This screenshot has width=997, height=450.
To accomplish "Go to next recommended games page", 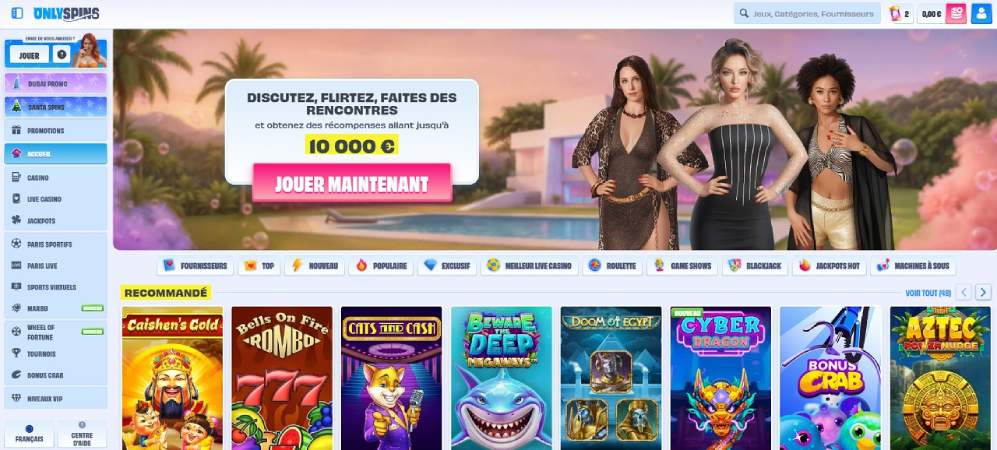I will point(983,292).
